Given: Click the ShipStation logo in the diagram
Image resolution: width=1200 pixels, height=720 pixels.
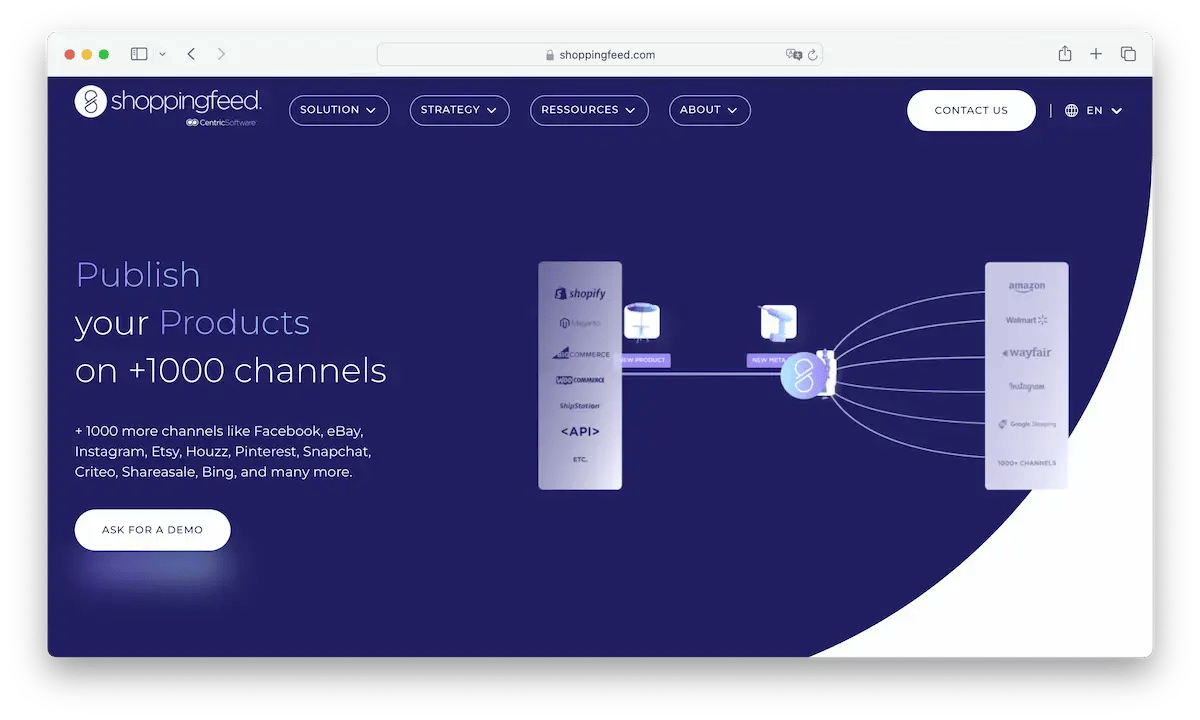Looking at the screenshot, I should pos(580,406).
